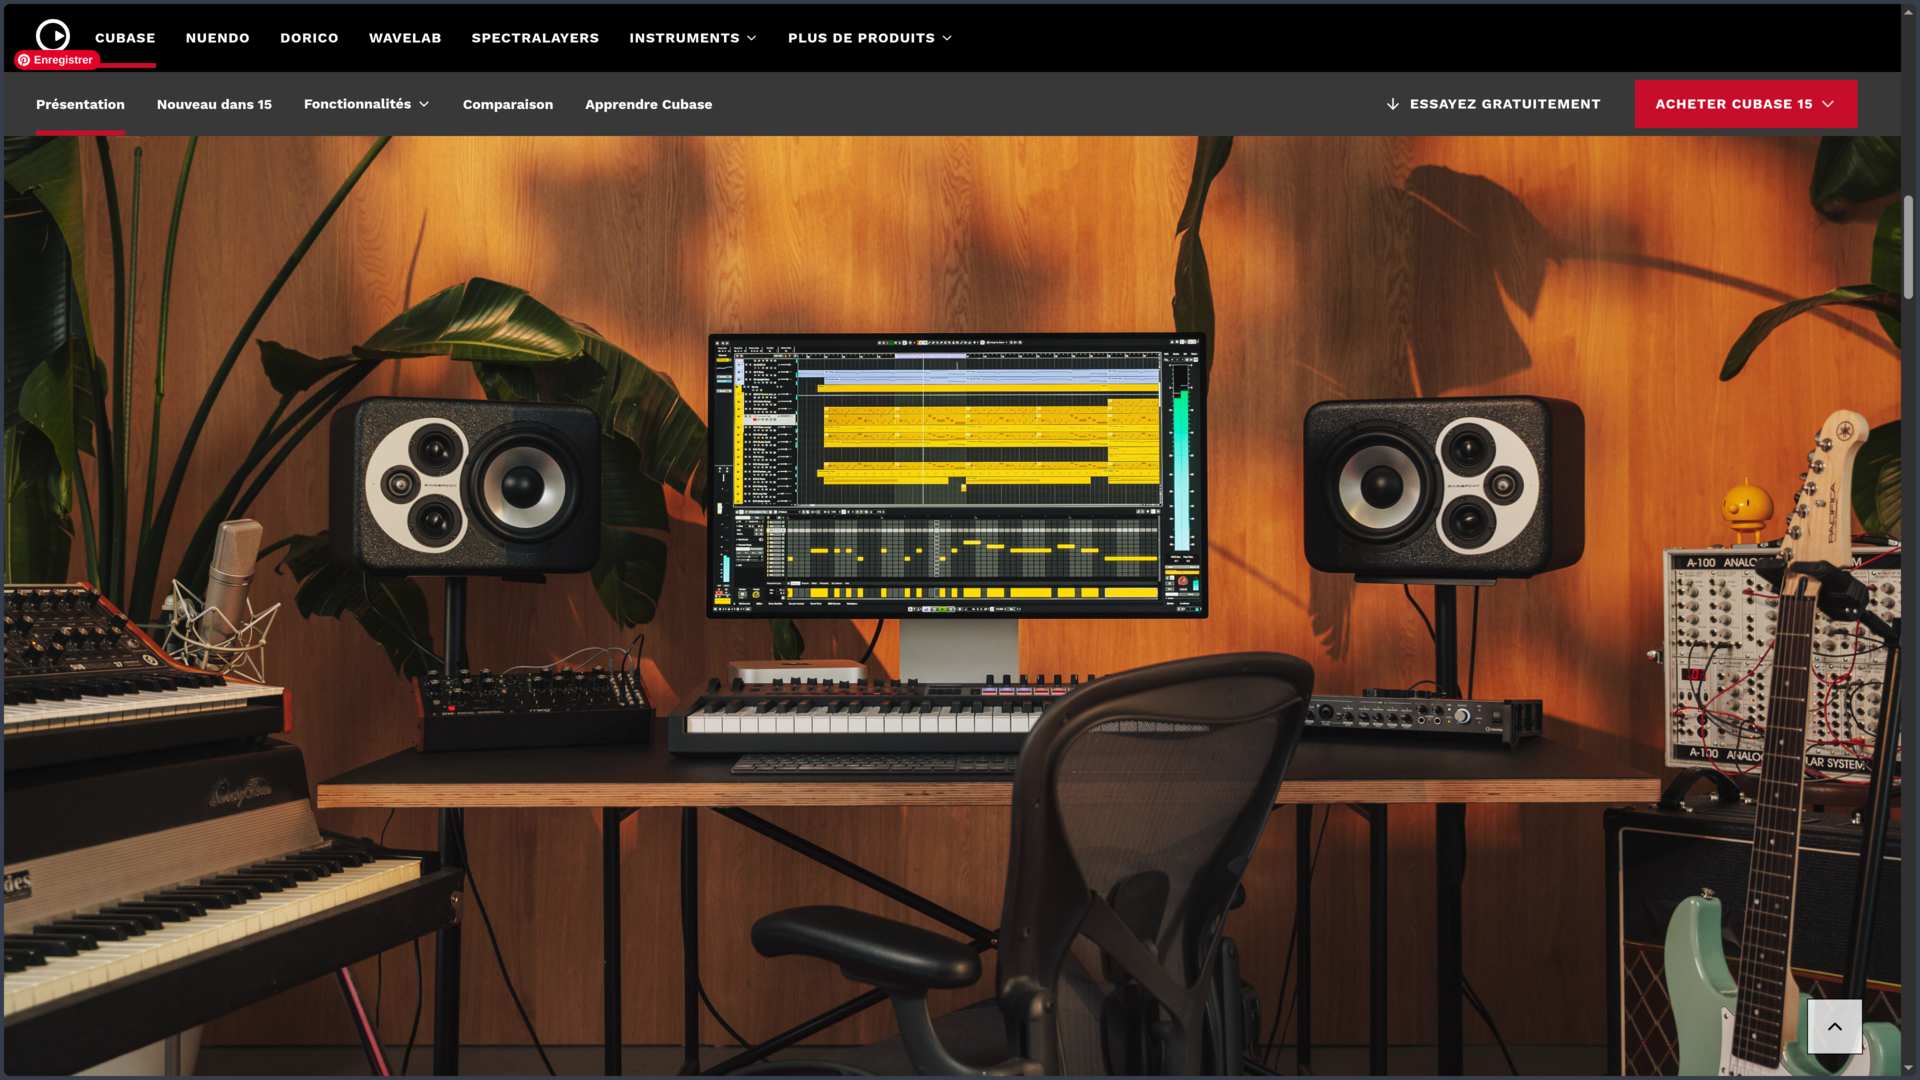The image size is (1920, 1080).
Task: Open the Nuendo product link
Action: [x=217, y=38]
